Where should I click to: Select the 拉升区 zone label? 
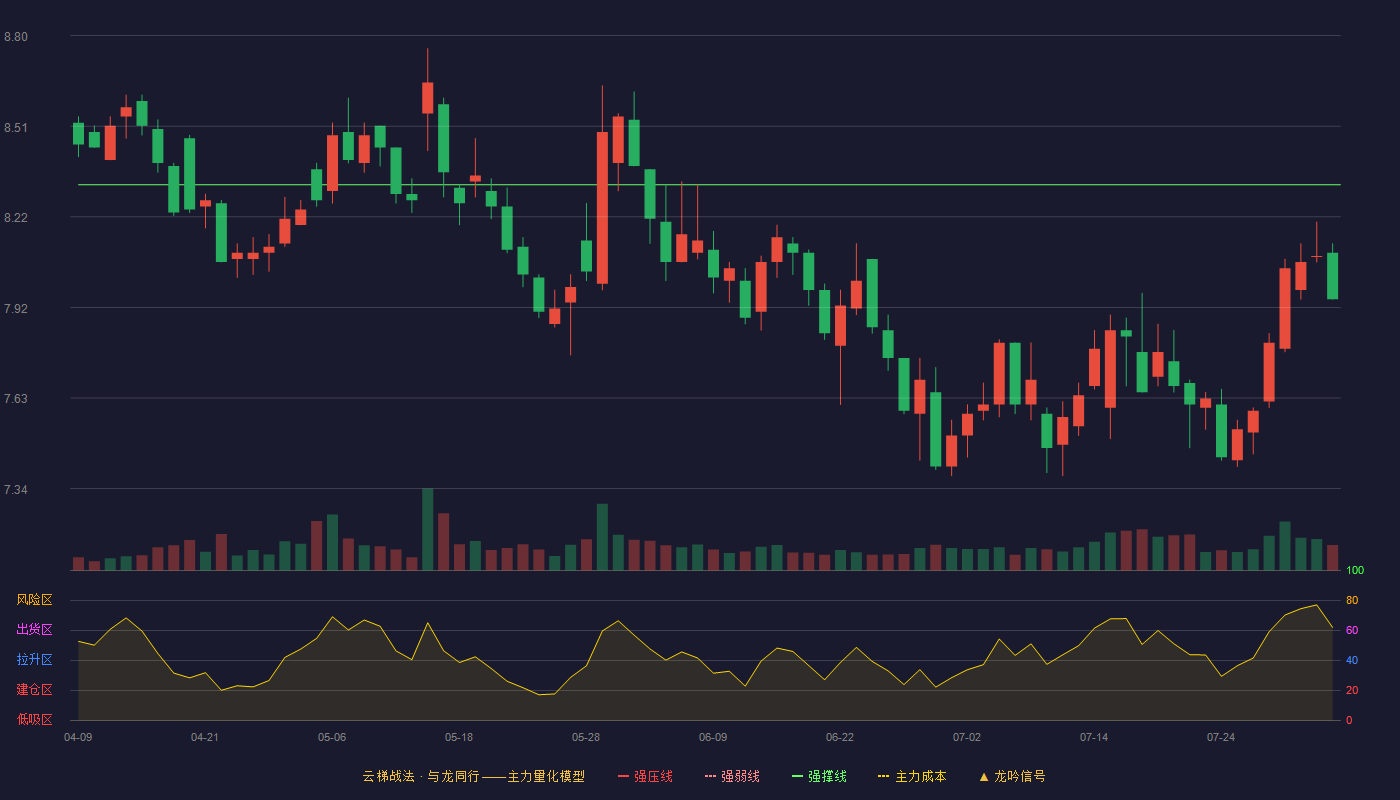tap(34, 660)
